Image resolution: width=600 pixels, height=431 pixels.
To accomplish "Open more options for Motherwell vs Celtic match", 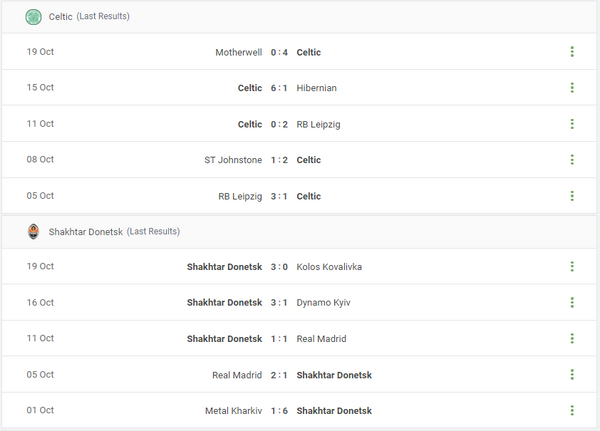I will pyautogui.click(x=572, y=52).
